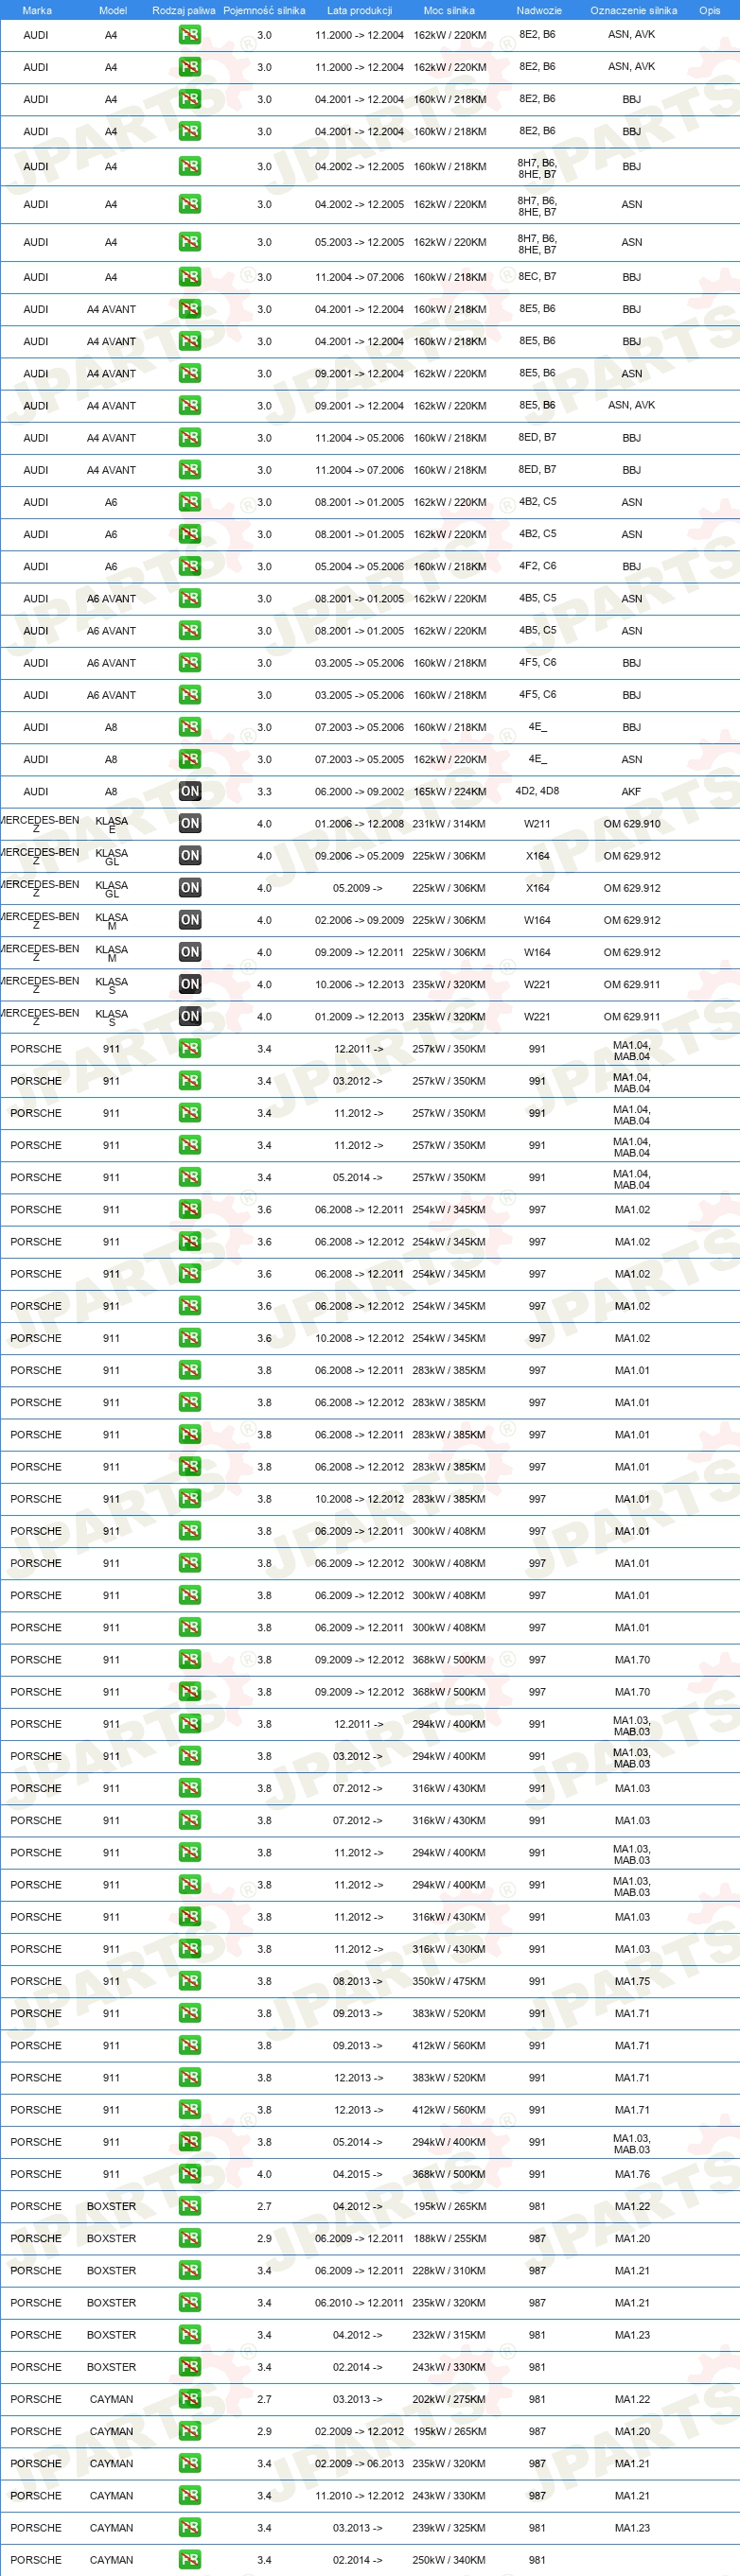Select the PB icon in the Boxster 228kW row

click(x=190, y=2270)
